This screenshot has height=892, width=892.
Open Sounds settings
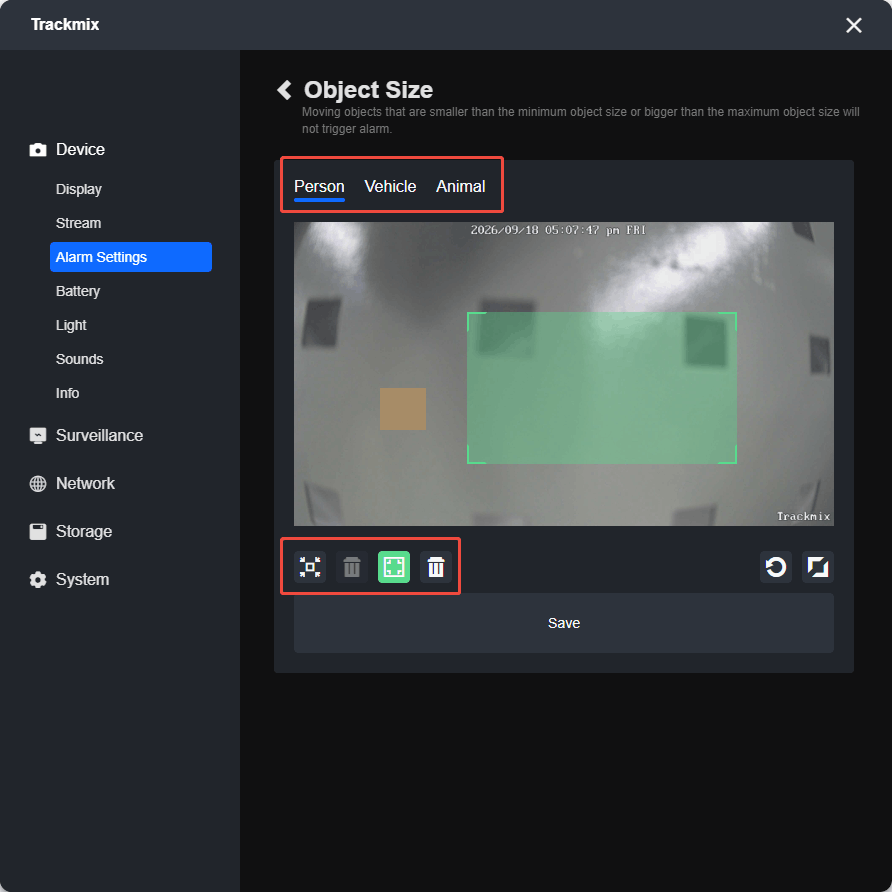[x=80, y=359]
